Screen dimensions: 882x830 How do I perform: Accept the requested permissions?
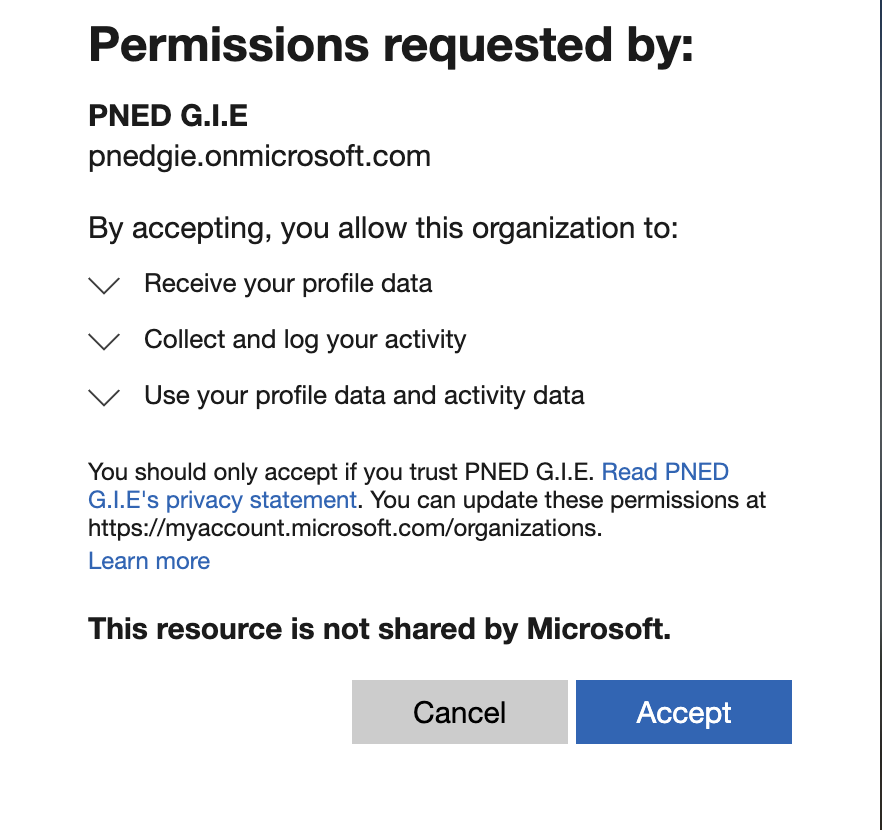[x=683, y=712]
